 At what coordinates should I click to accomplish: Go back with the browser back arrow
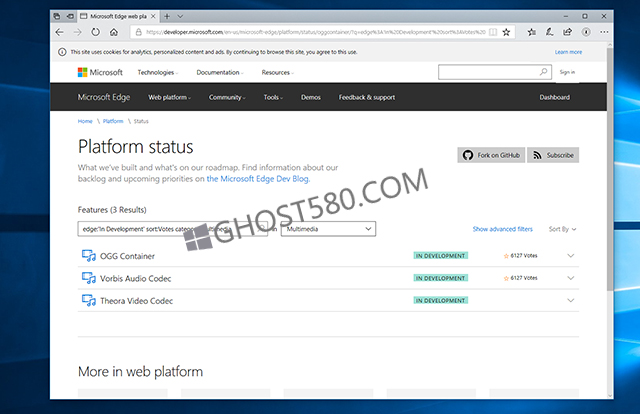click(60, 32)
